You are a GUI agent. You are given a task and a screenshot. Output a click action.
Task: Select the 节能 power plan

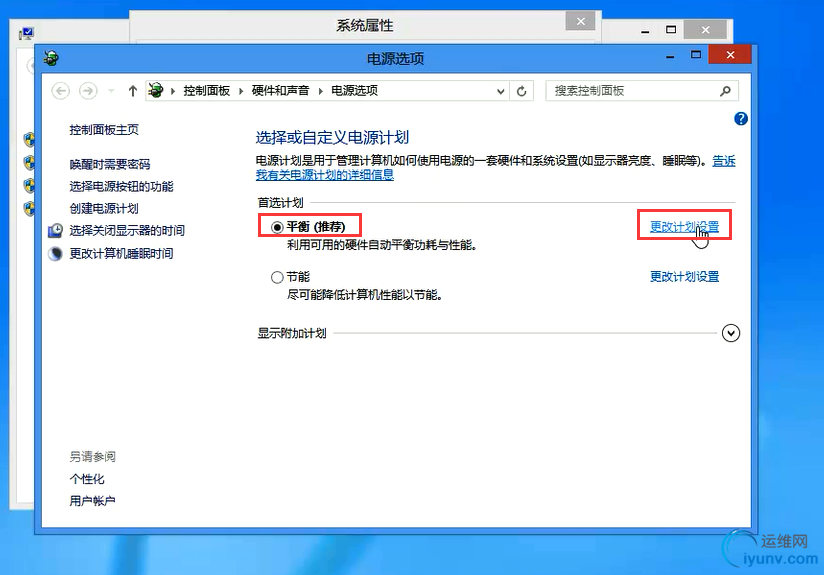[x=276, y=277]
